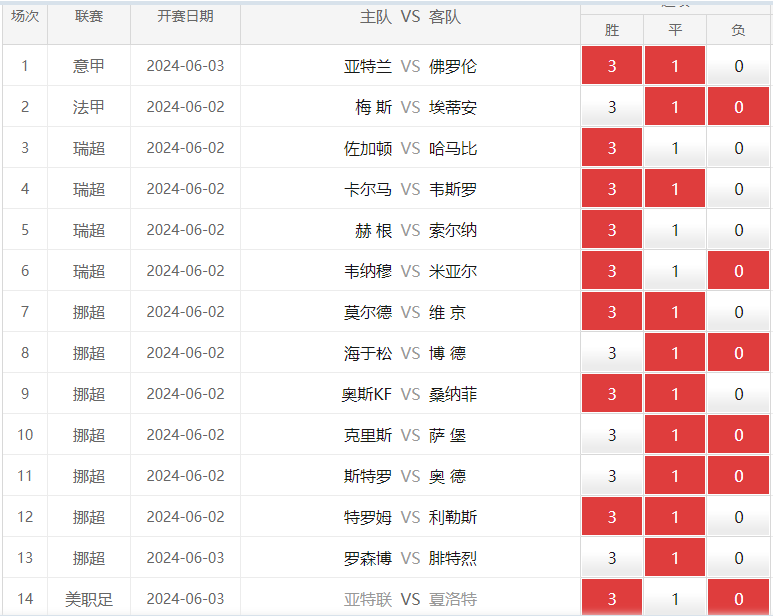Image resolution: width=773 pixels, height=616 pixels.
Task: Toggle 平 (1) for match 1 亚特兰 vs 佛罗伦
Action: point(675,66)
